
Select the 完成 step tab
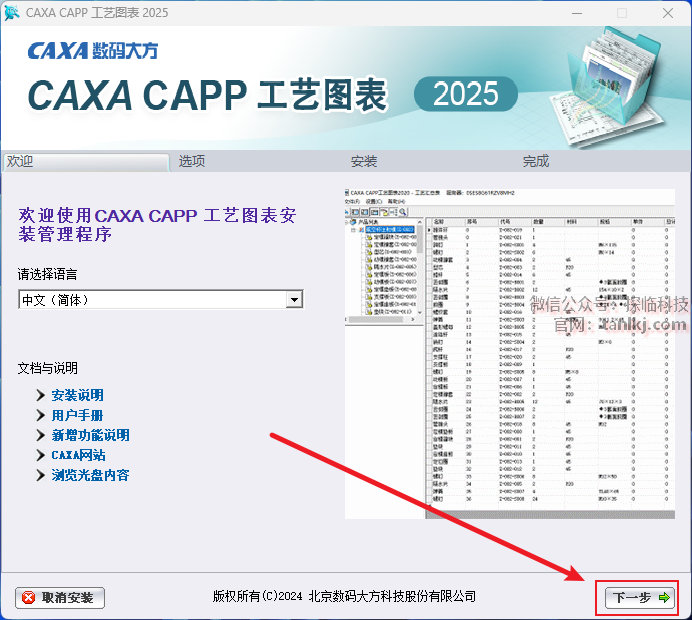pyautogui.click(x=536, y=162)
